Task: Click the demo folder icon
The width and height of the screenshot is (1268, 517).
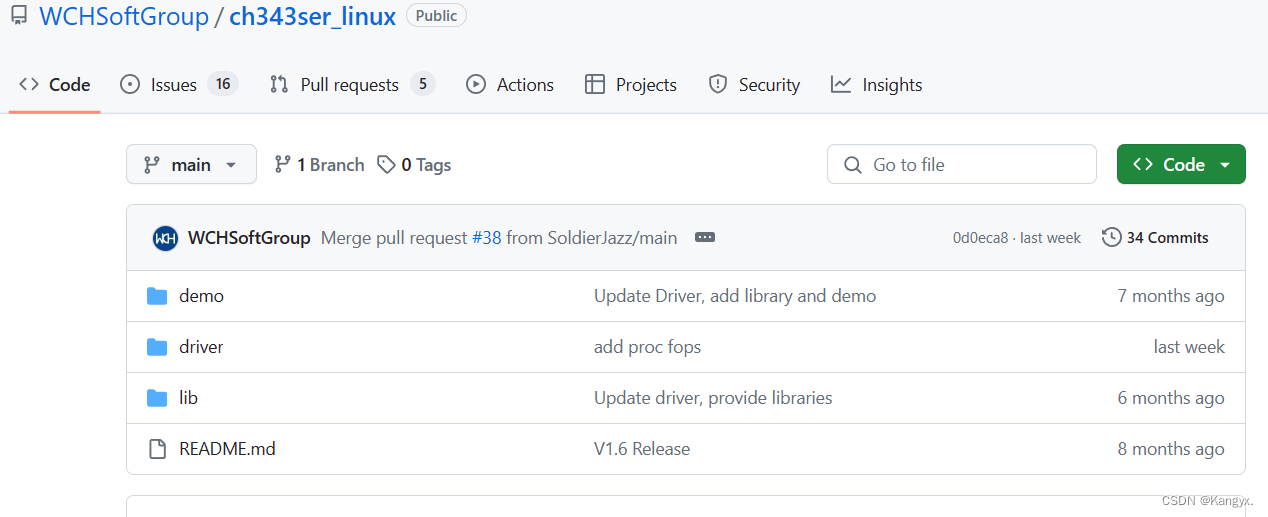Action: [157, 296]
